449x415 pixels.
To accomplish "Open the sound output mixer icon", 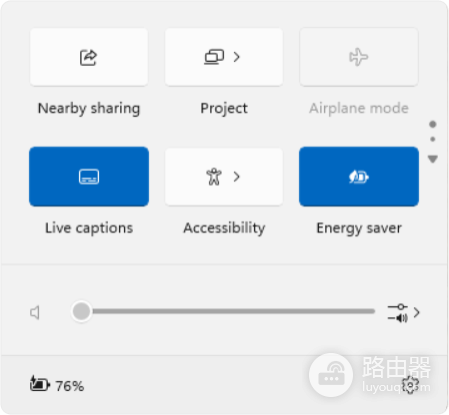I will (x=397, y=313).
